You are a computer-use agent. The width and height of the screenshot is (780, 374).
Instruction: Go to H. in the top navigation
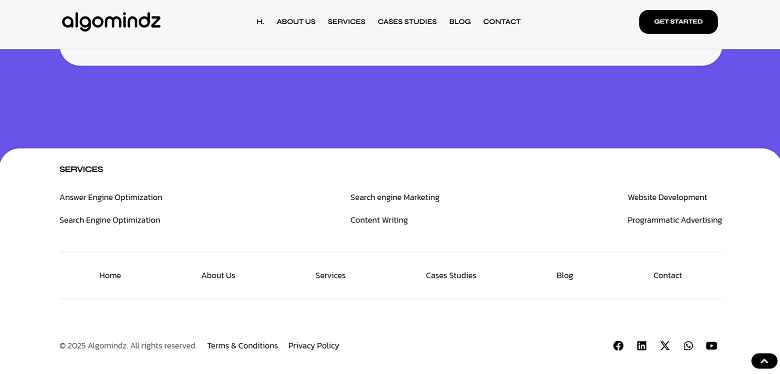coord(260,22)
